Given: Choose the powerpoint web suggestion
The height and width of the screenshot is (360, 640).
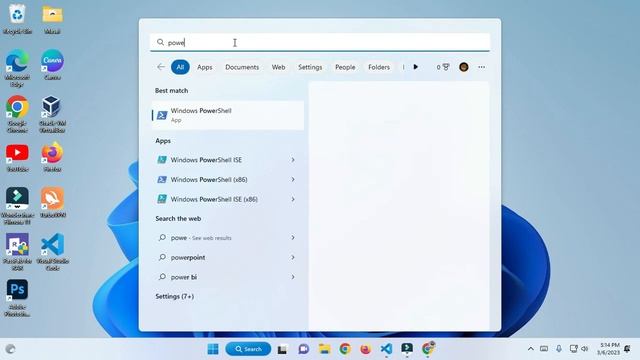Looking at the screenshot, I should [x=188, y=258].
